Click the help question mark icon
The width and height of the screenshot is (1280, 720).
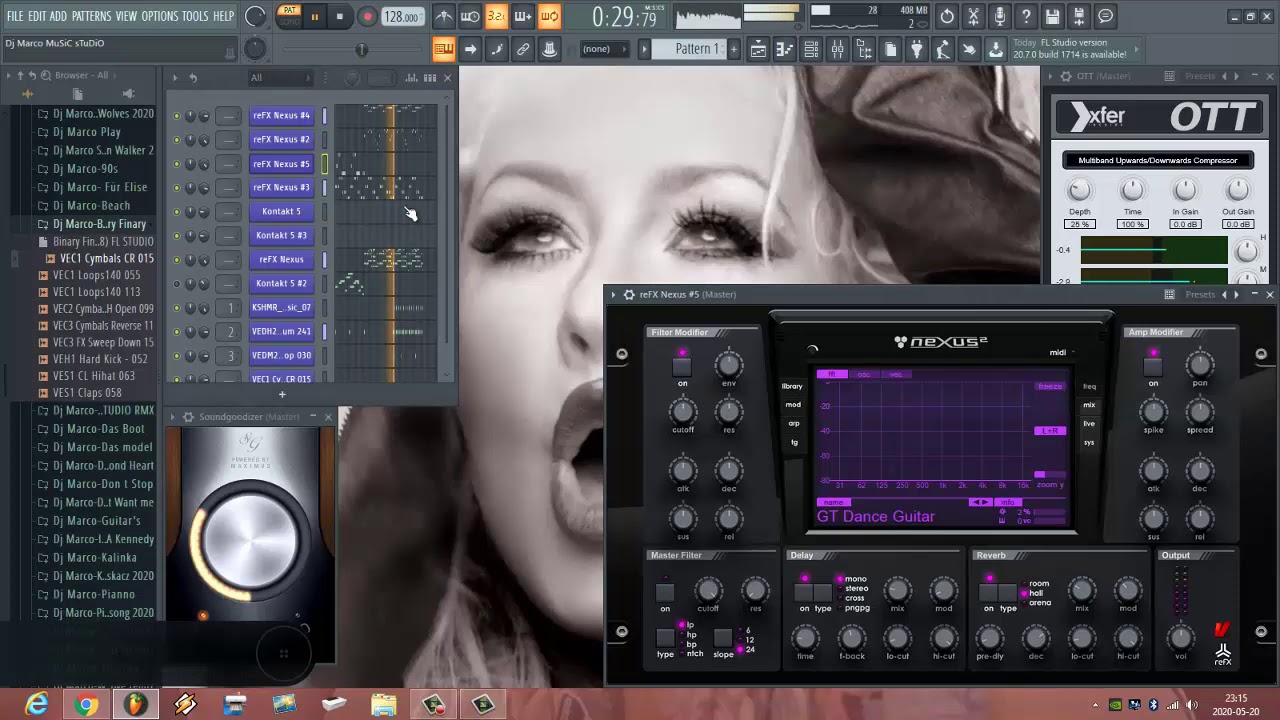(1026, 16)
